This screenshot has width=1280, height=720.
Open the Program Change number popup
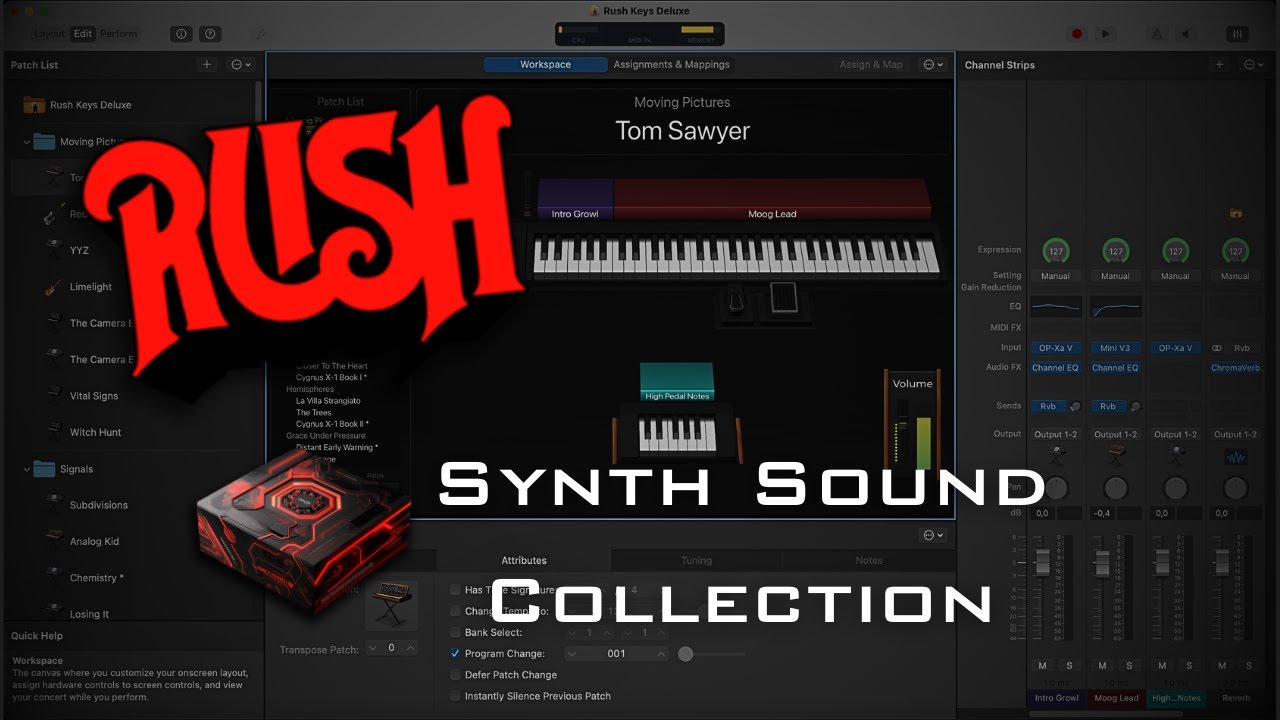pyautogui.click(x=617, y=653)
